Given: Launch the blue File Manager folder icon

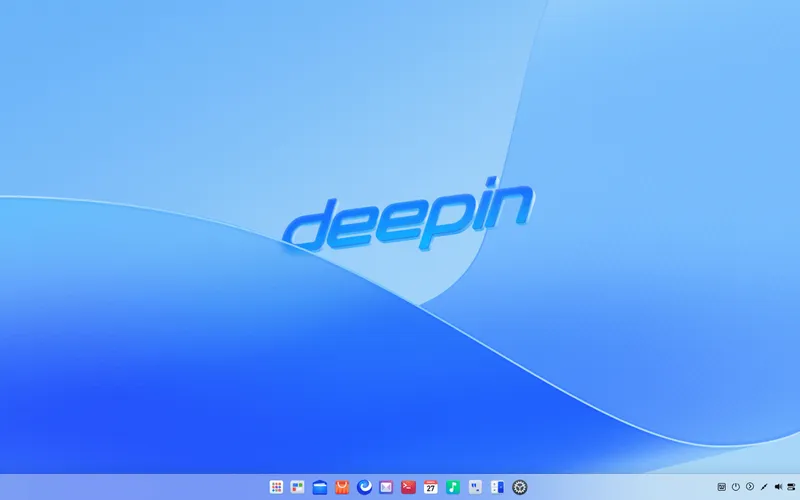Looking at the screenshot, I should (x=320, y=487).
